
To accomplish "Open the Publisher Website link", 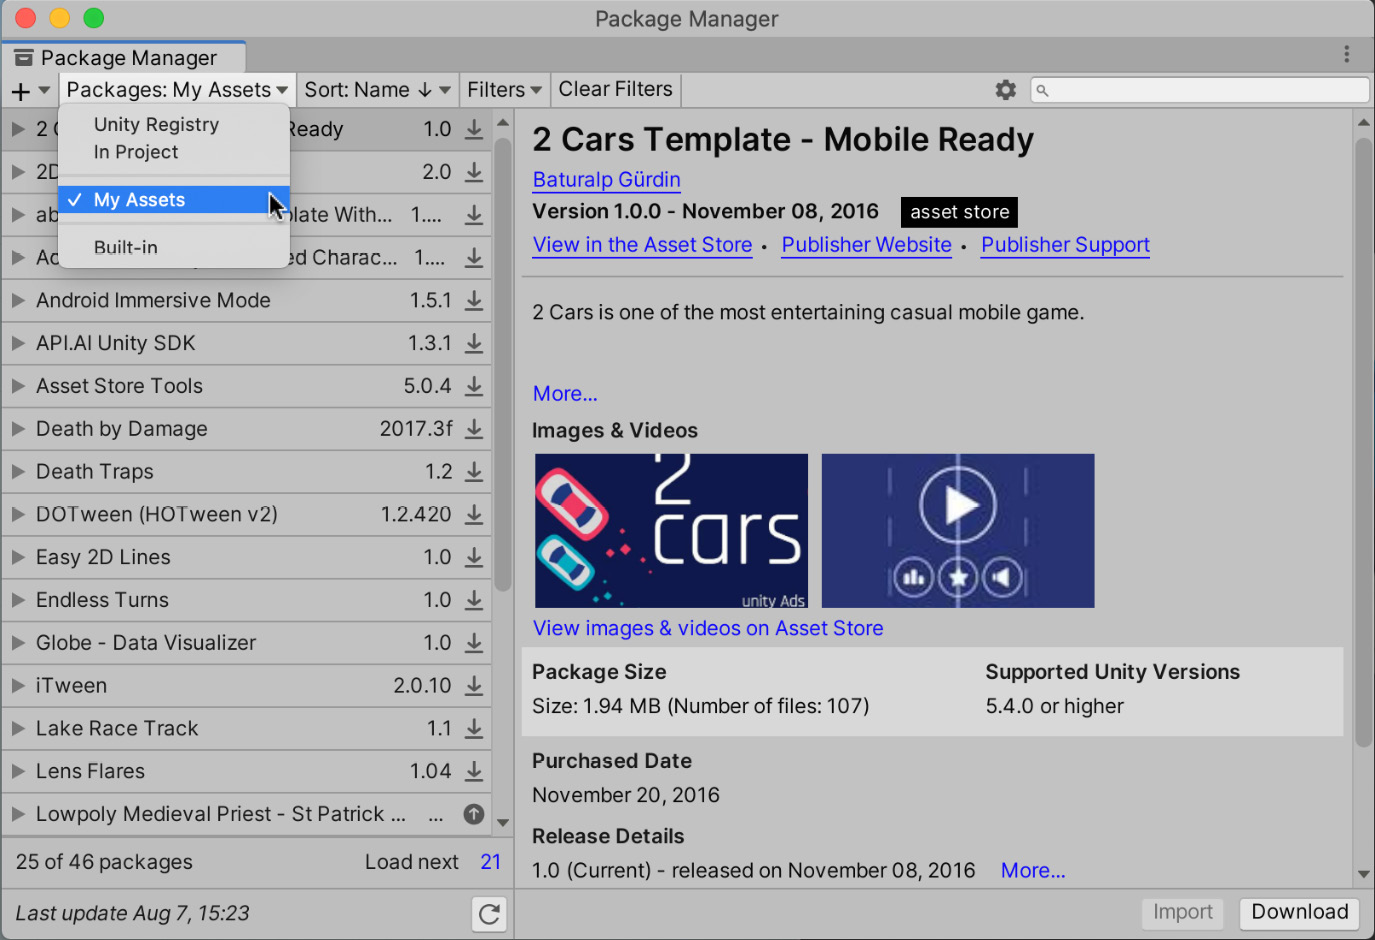I will [866, 245].
